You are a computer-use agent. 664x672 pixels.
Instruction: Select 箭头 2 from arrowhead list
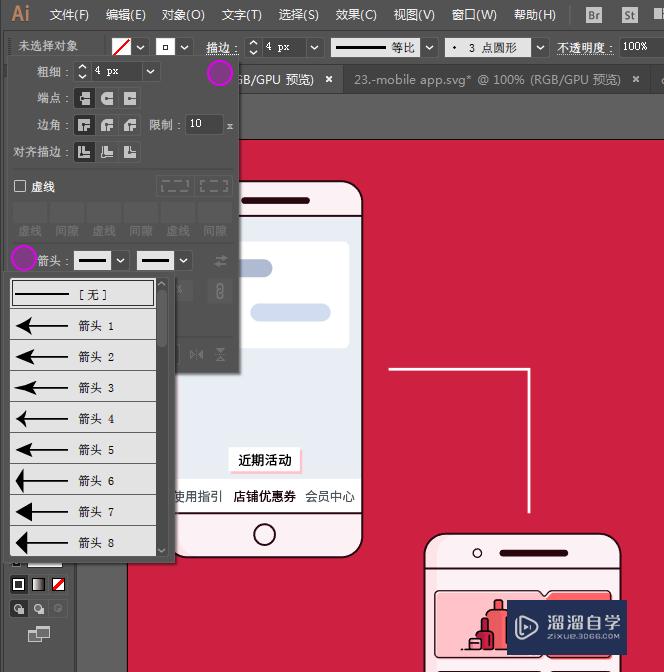click(x=83, y=356)
